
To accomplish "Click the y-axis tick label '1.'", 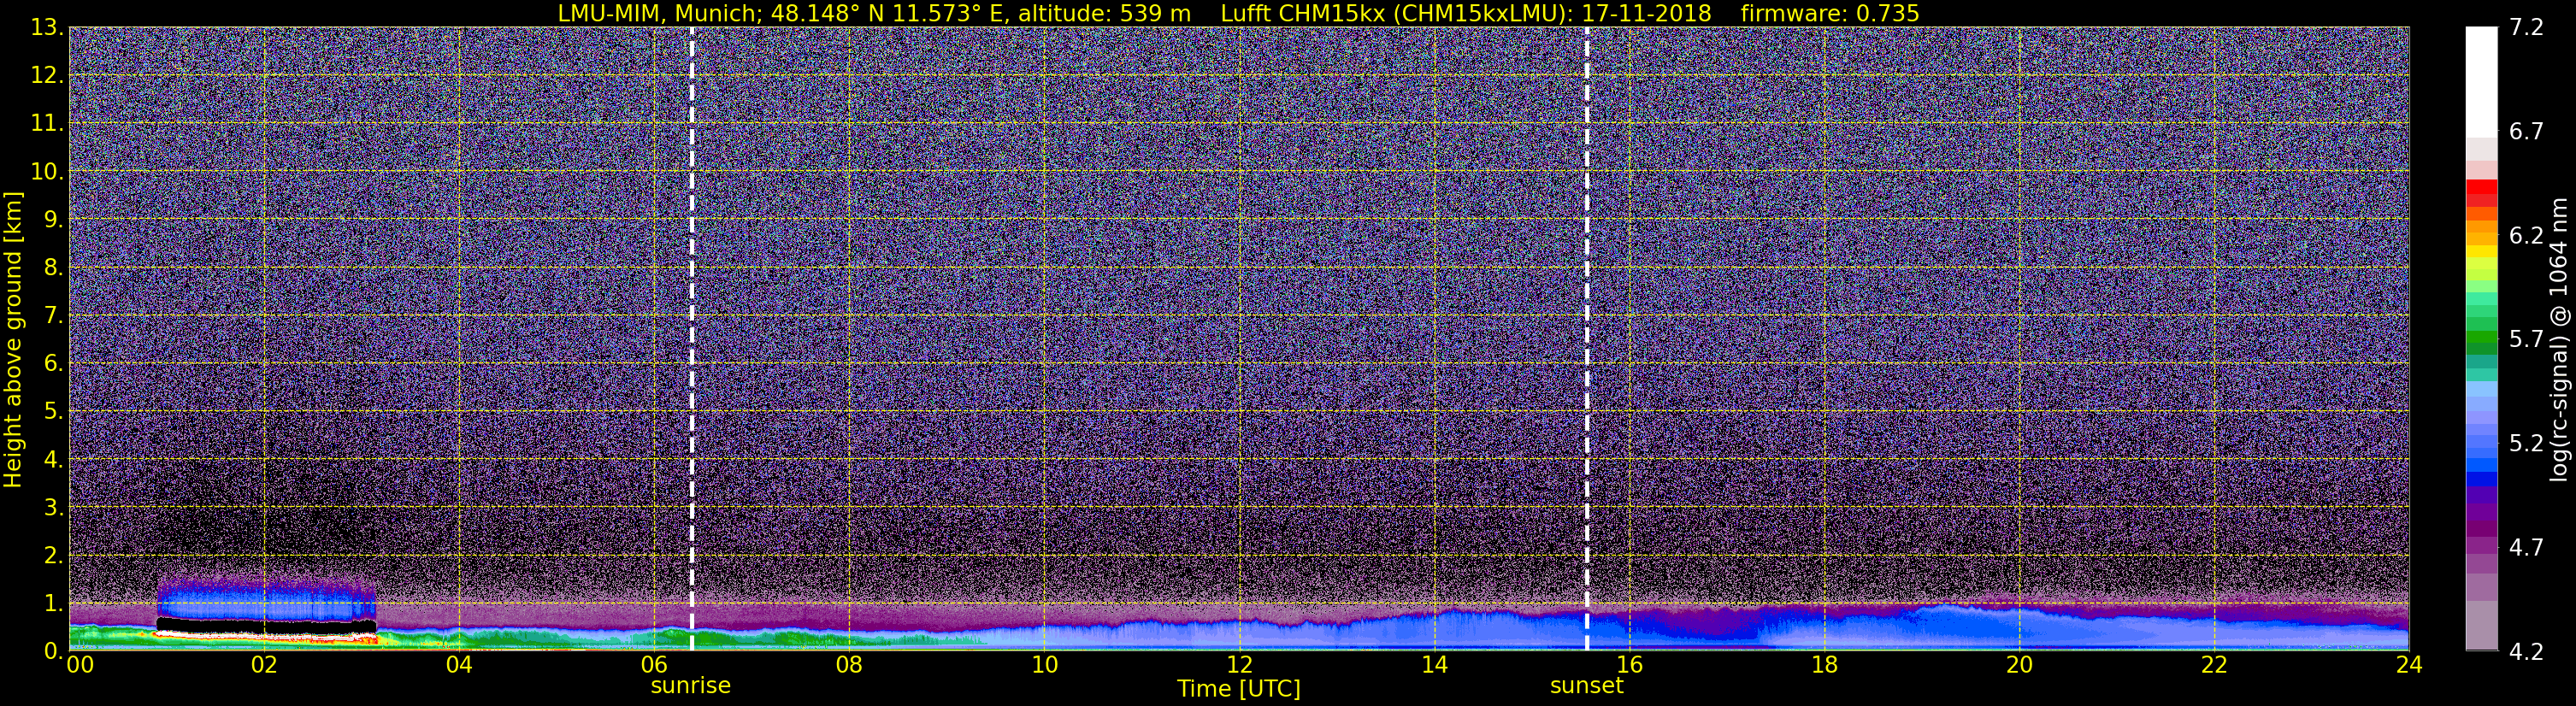I will (x=53, y=603).
